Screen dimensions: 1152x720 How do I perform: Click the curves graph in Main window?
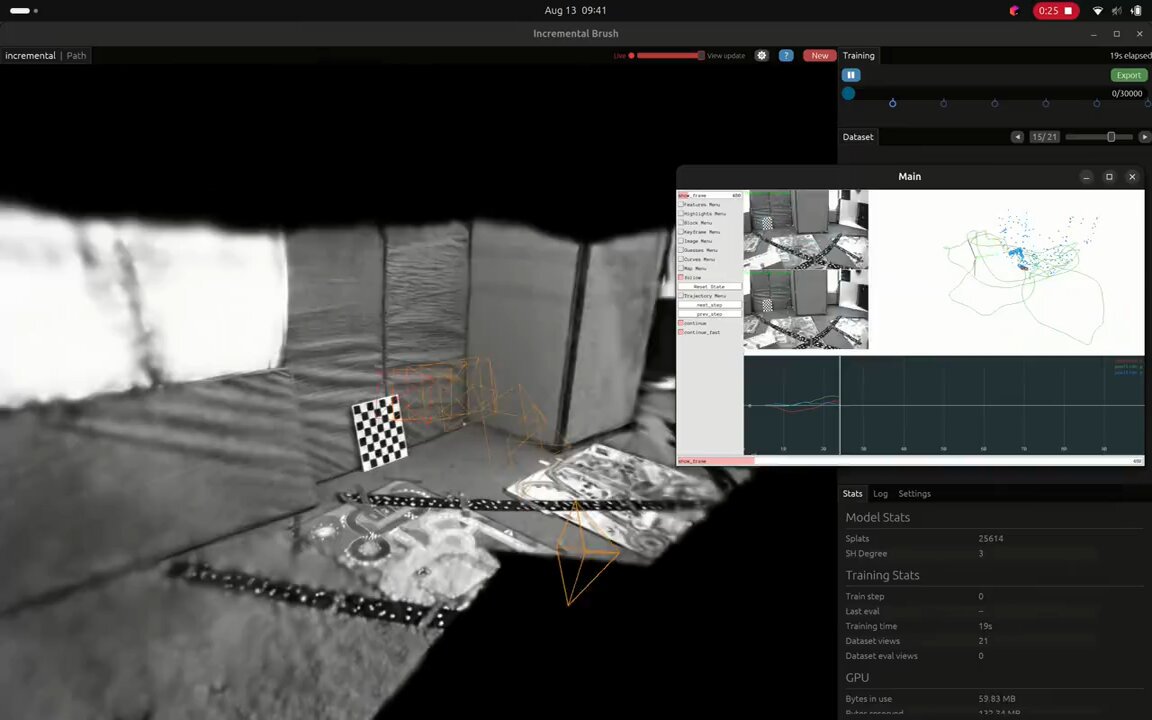tap(944, 406)
